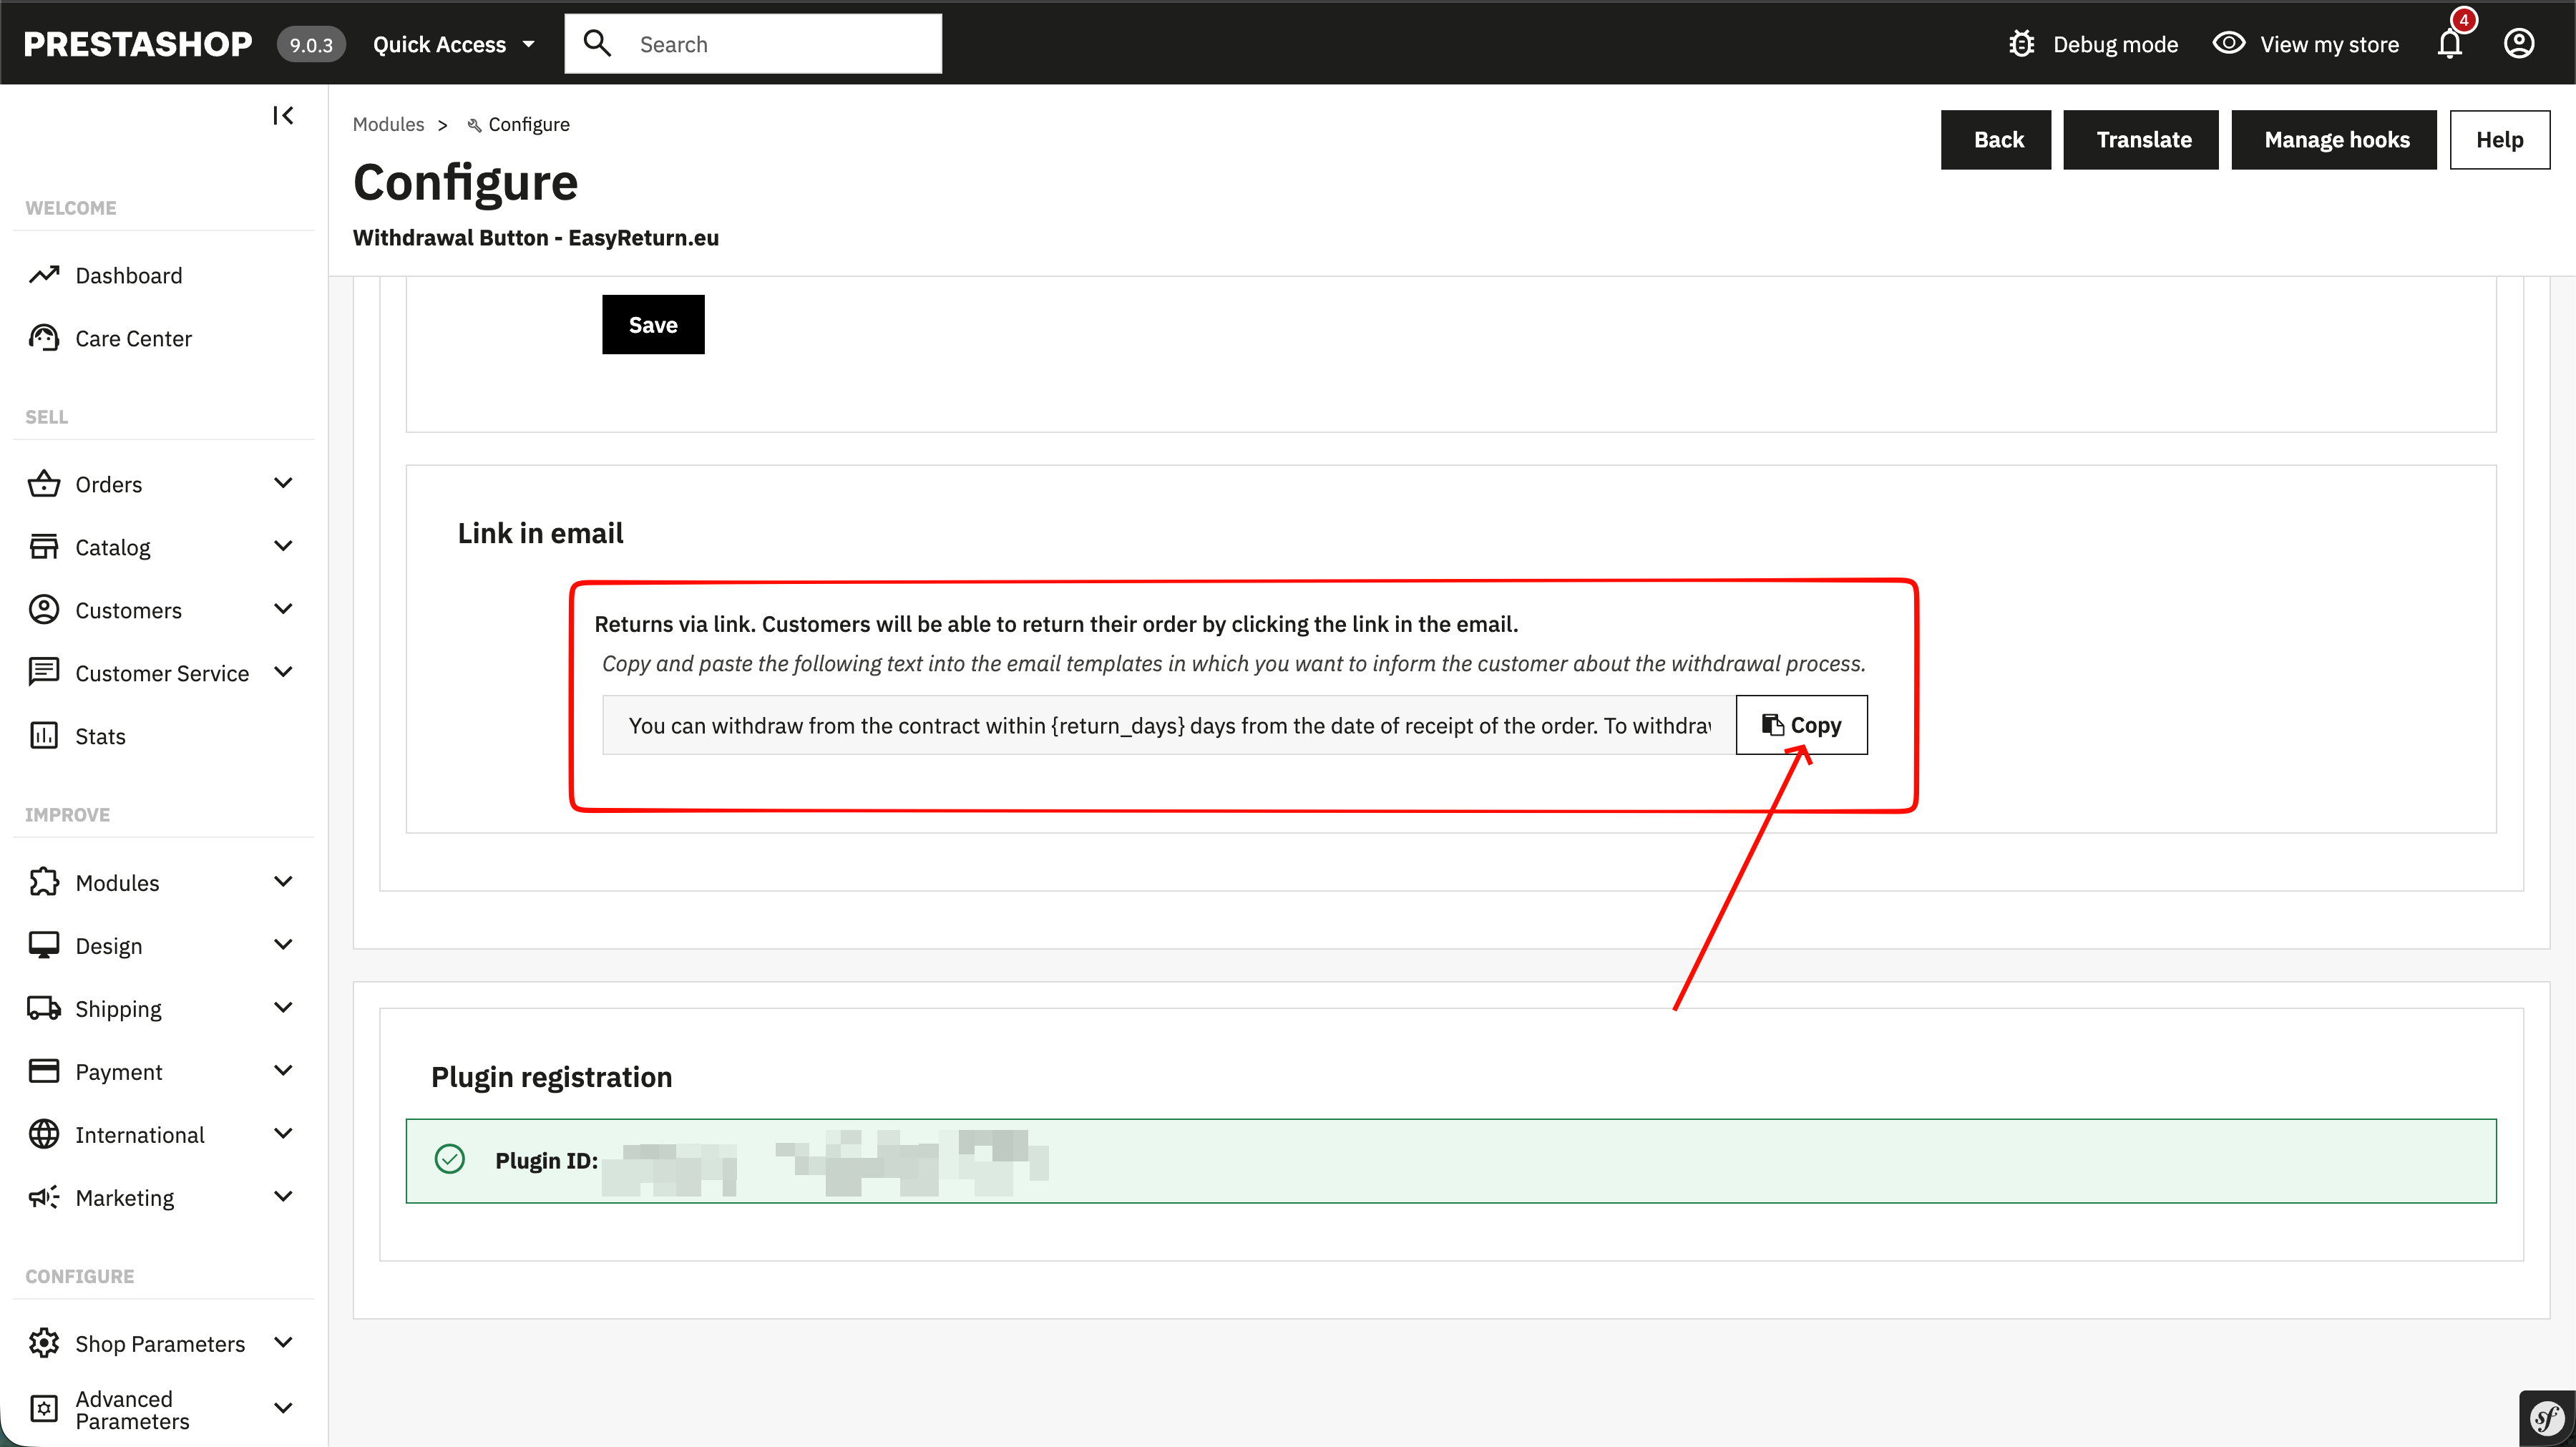The image size is (2576, 1447).
Task: Expand the Shop Parameters submenu chevron
Action: pos(283,1342)
